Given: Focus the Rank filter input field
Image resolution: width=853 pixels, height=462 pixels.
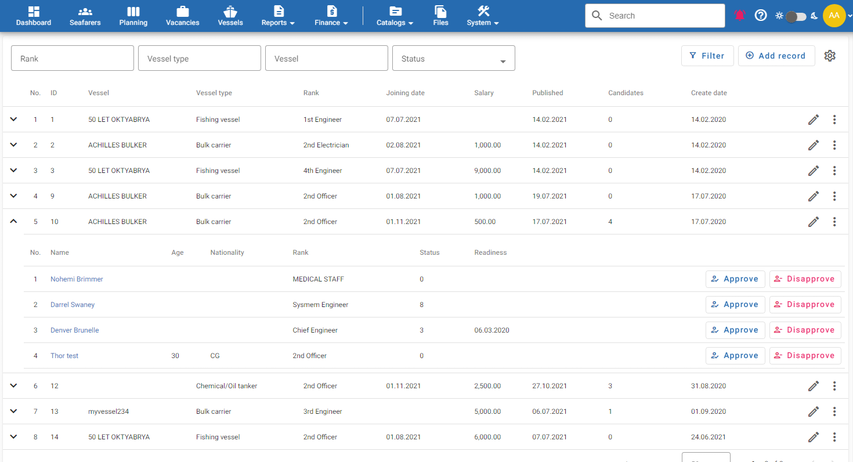Looking at the screenshot, I should [72, 59].
